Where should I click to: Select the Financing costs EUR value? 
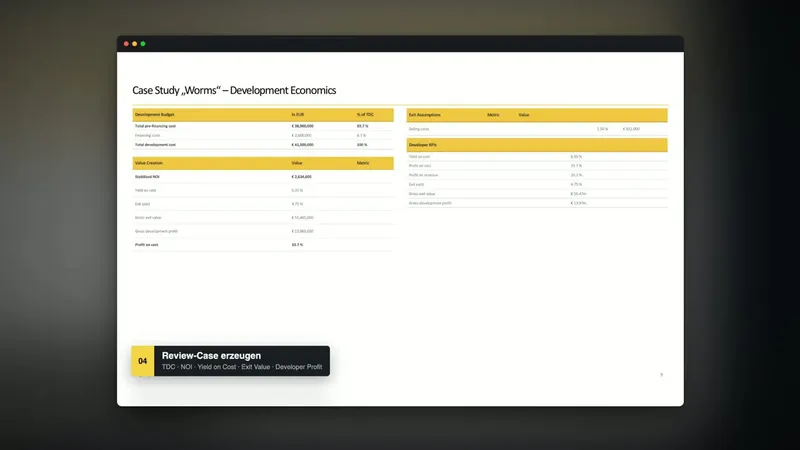(x=302, y=136)
